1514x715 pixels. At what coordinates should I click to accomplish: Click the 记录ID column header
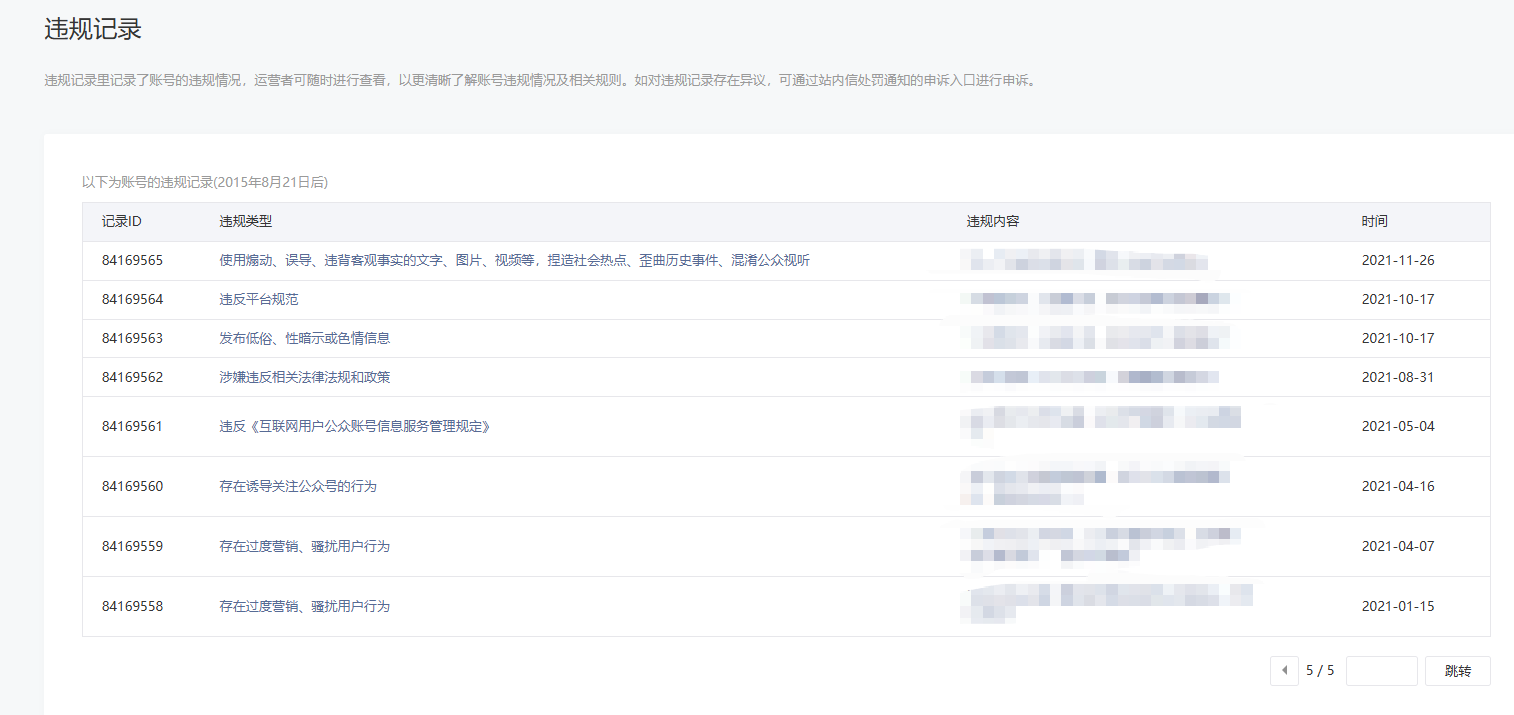click(122, 221)
